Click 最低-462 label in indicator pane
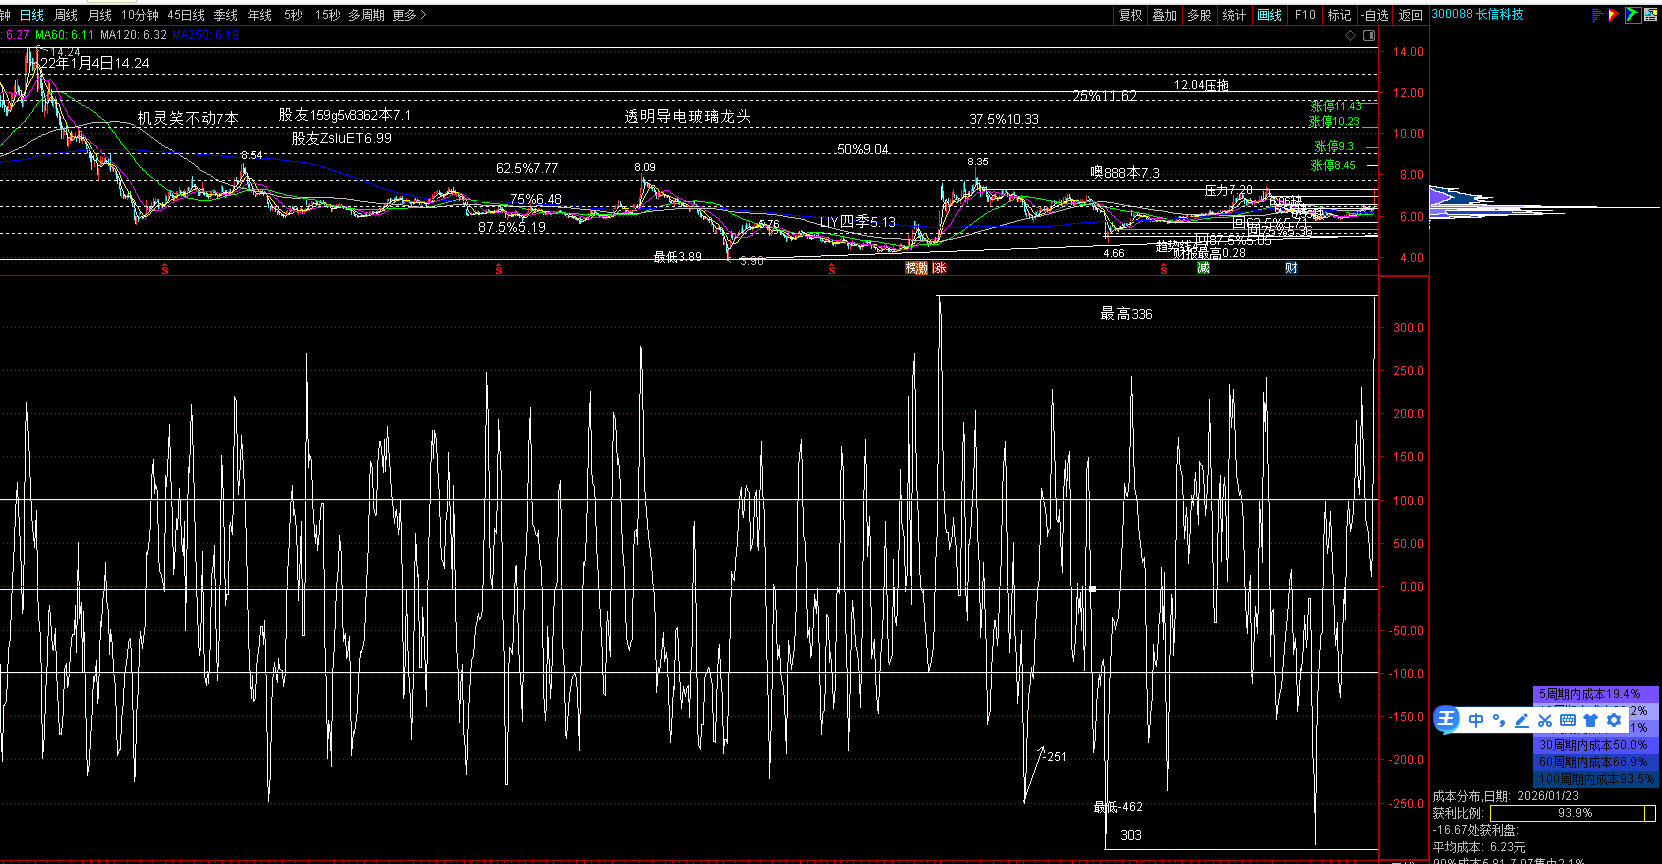Screen dimensions: 1662x864 (1118, 807)
